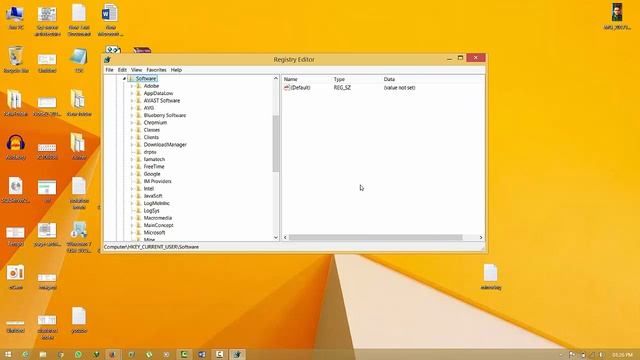Select the DownloadManager key

(x=165, y=145)
